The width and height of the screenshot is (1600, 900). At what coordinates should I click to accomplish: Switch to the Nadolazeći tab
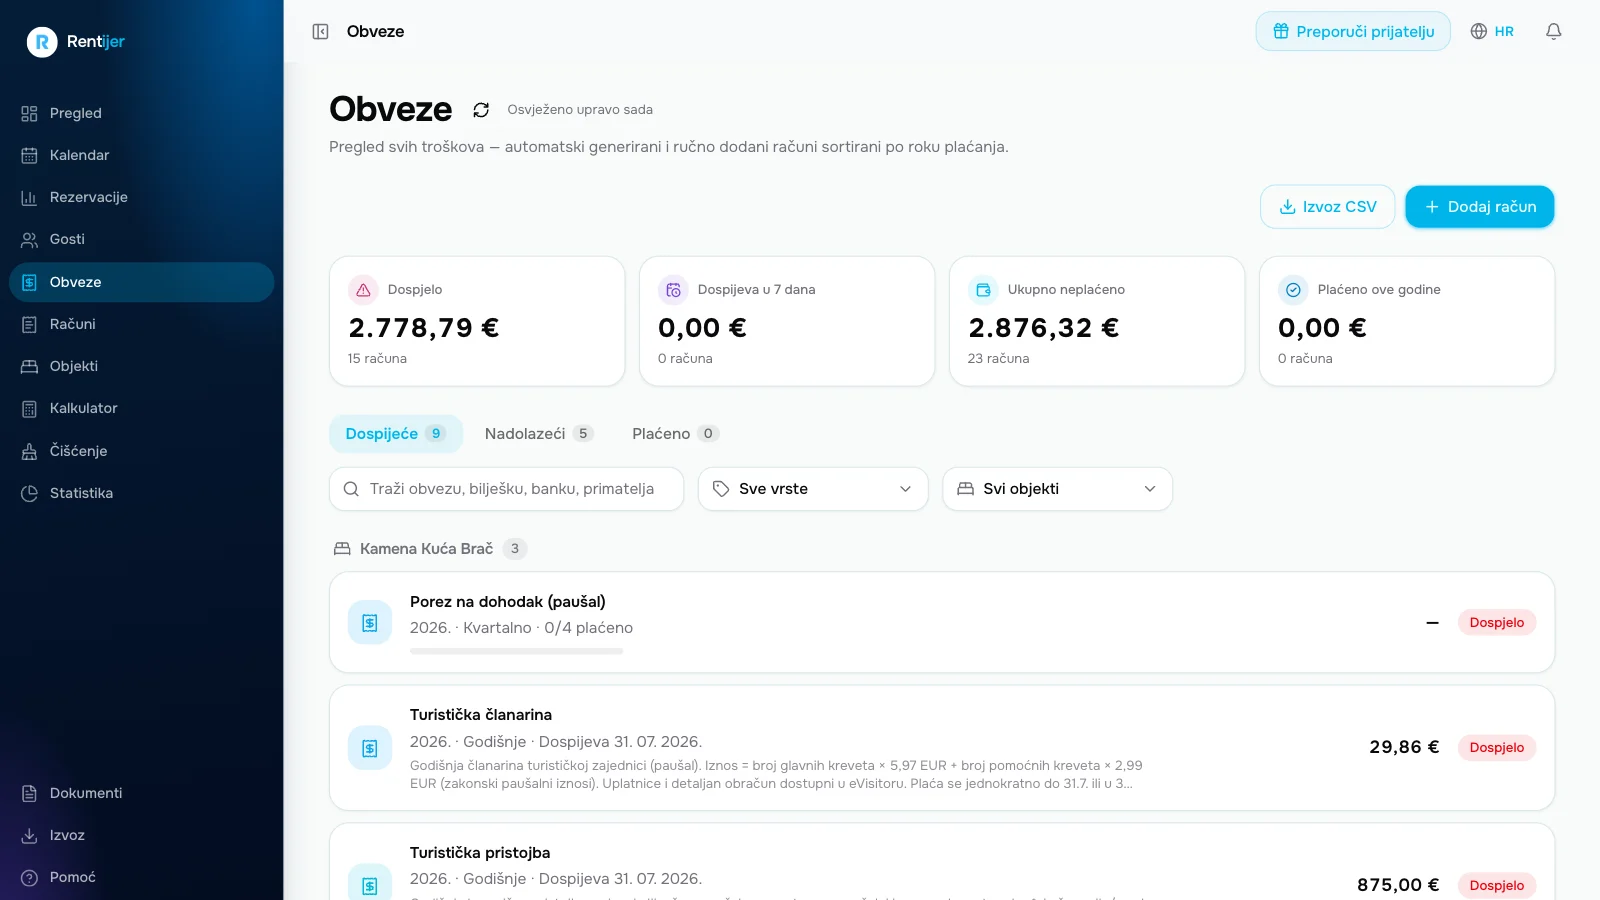pos(539,434)
